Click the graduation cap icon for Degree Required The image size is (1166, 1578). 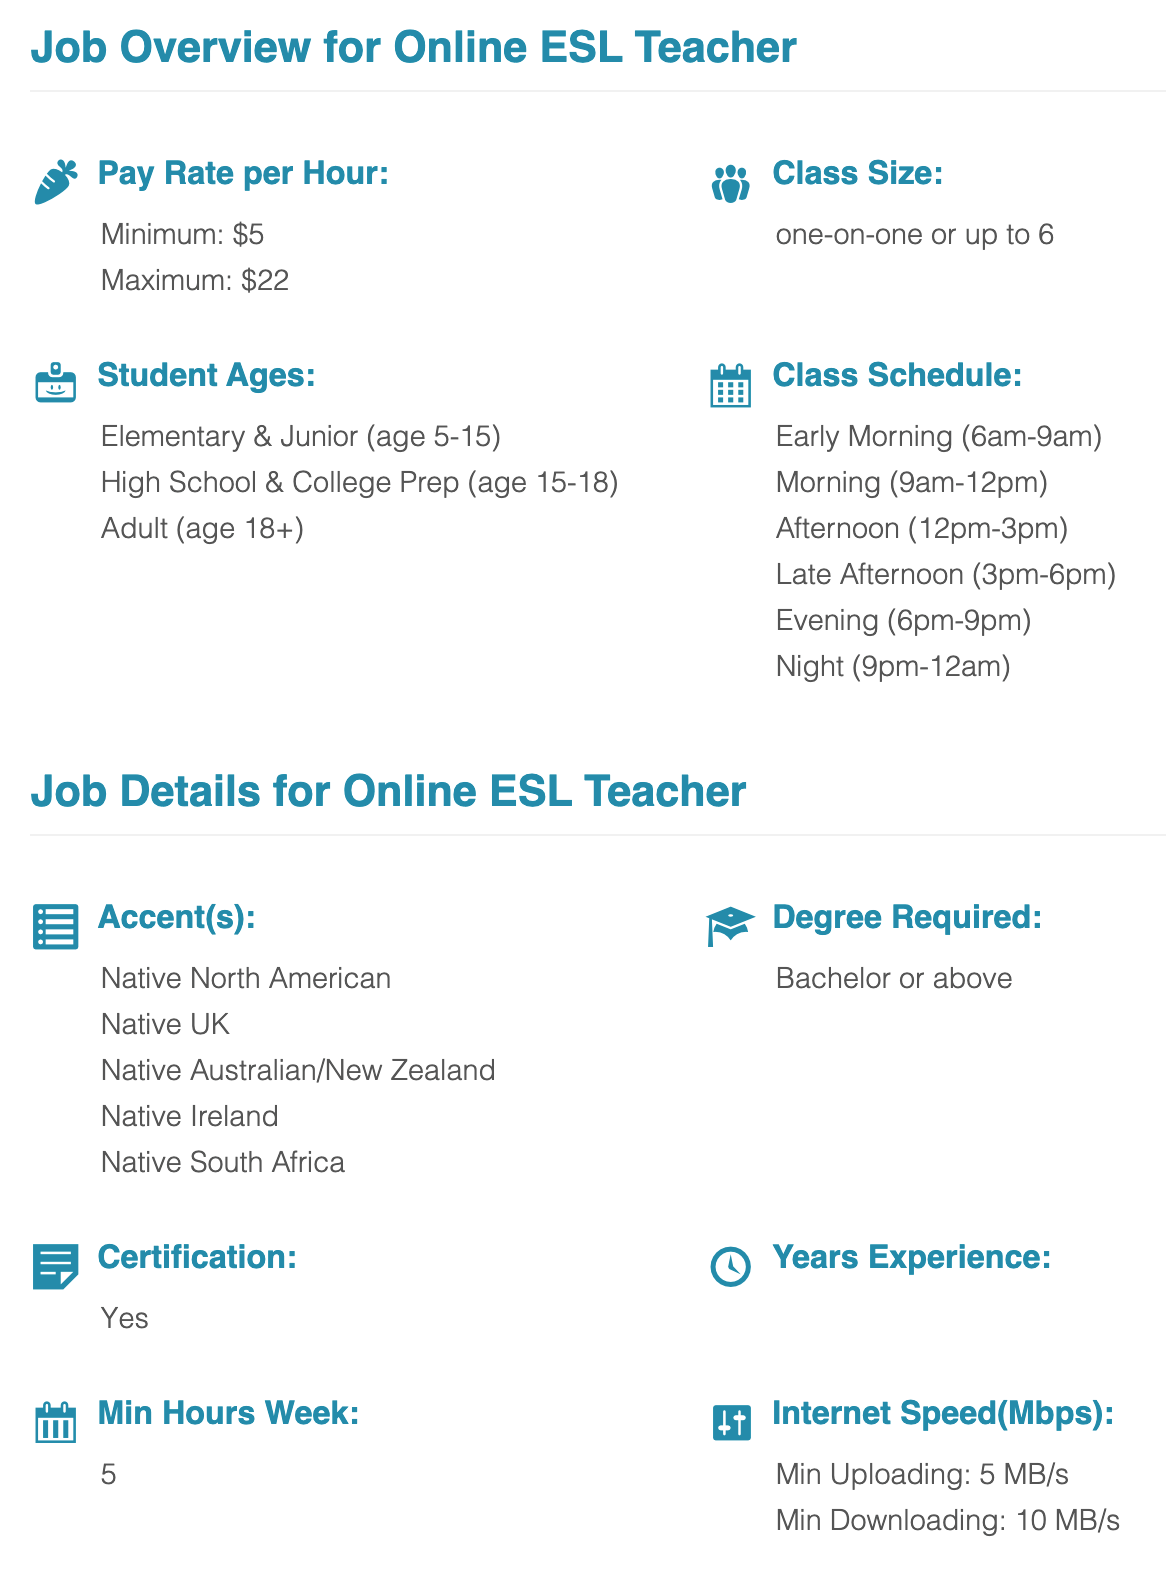730,927
